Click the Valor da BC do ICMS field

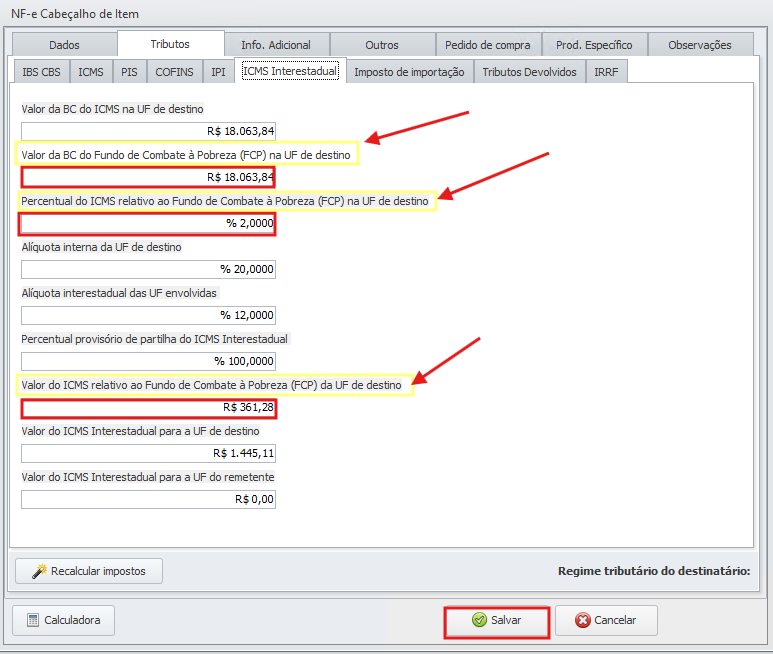click(148, 131)
